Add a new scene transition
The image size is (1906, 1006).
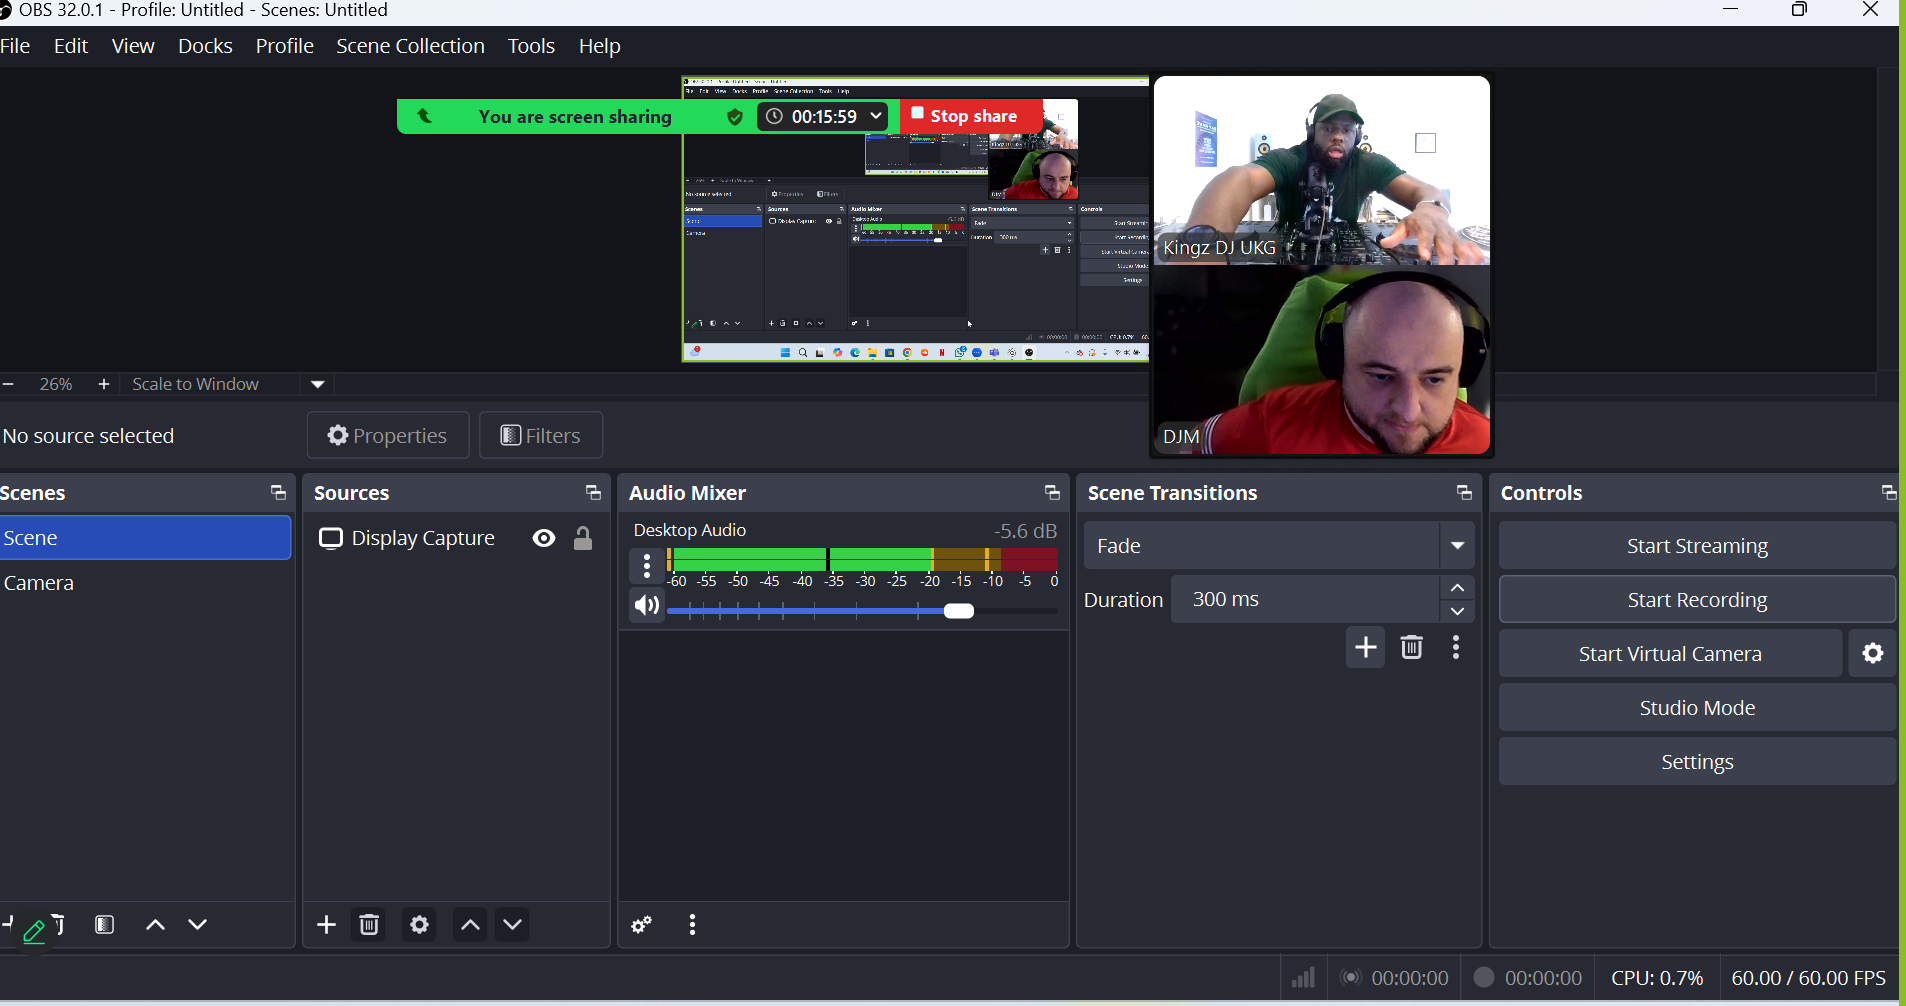[1365, 648]
